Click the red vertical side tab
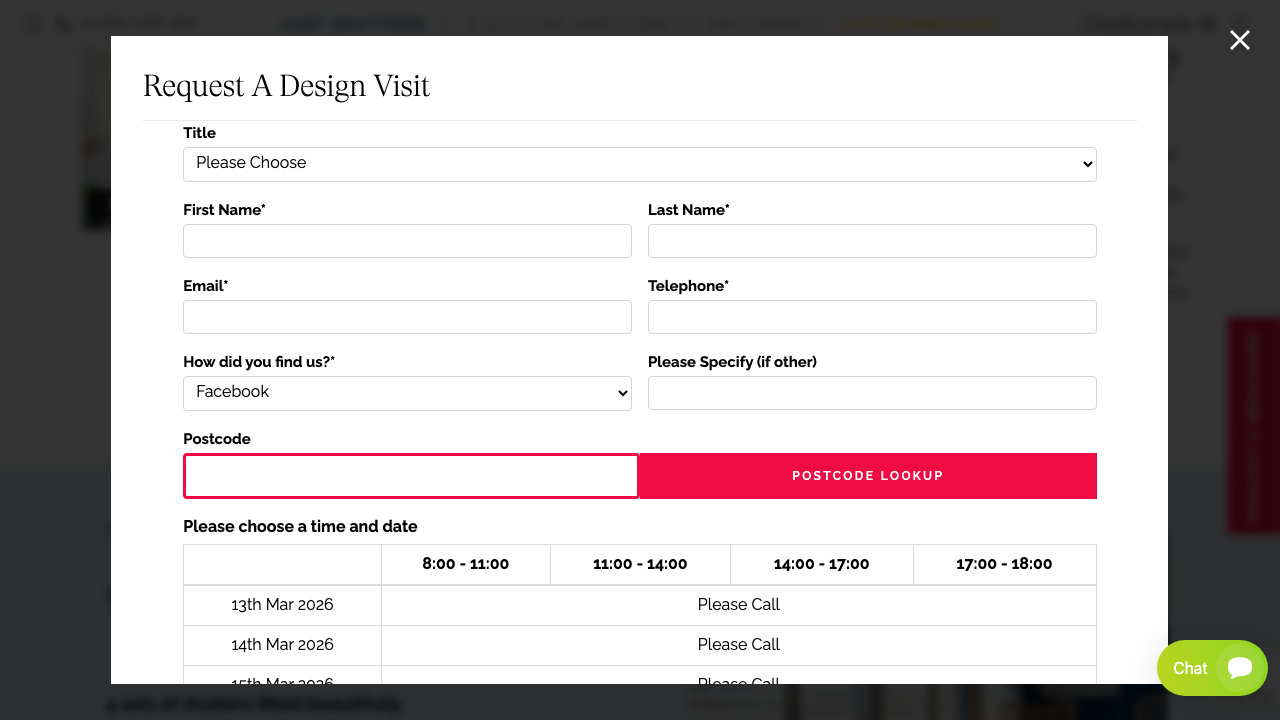The height and width of the screenshot is (720, 1280). [x=1253, y=426]
